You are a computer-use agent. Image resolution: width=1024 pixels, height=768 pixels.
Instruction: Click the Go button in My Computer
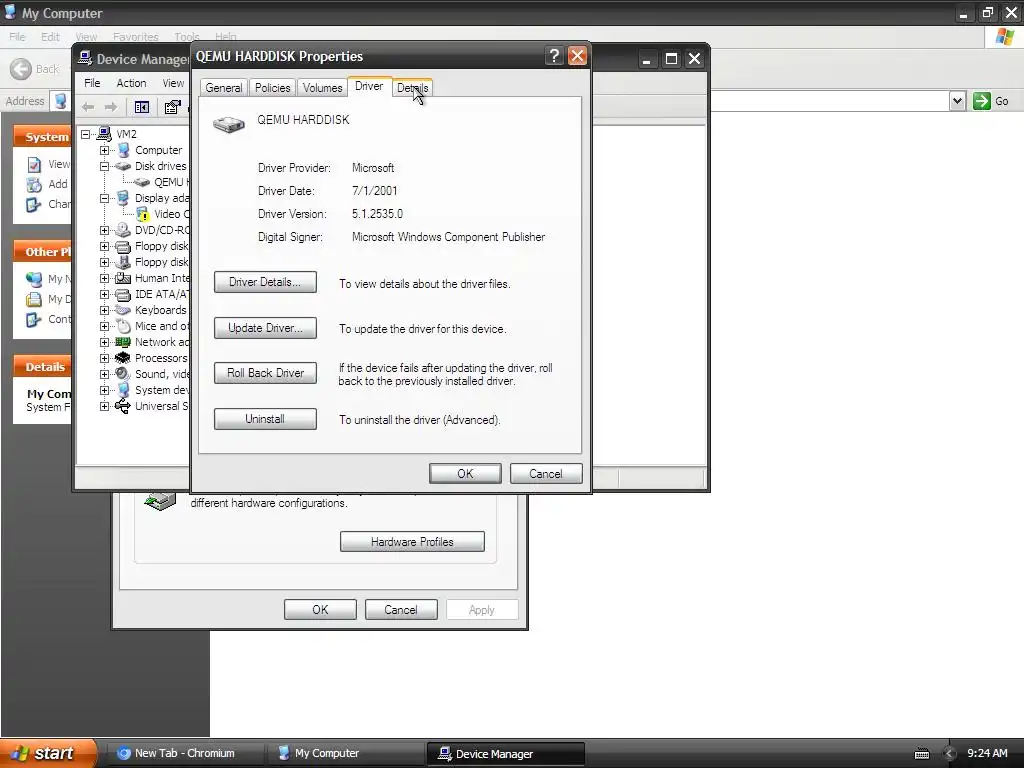[991, 101]
